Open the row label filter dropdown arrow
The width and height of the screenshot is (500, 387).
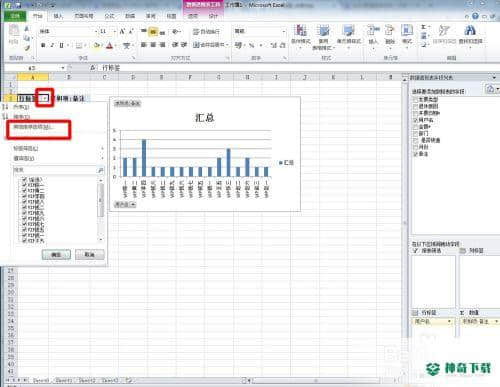tap(44, 98)
